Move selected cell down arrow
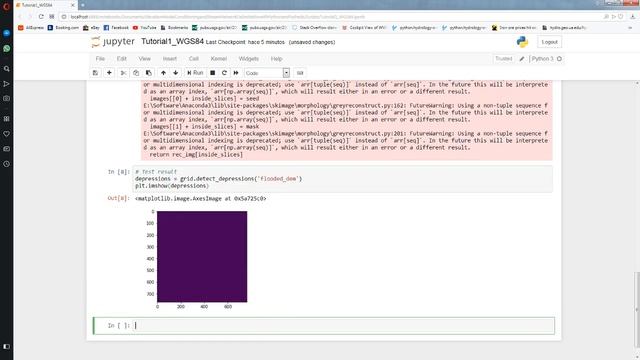Image resolution: width=640 pixels, height=360 pixels. [176, 73]
